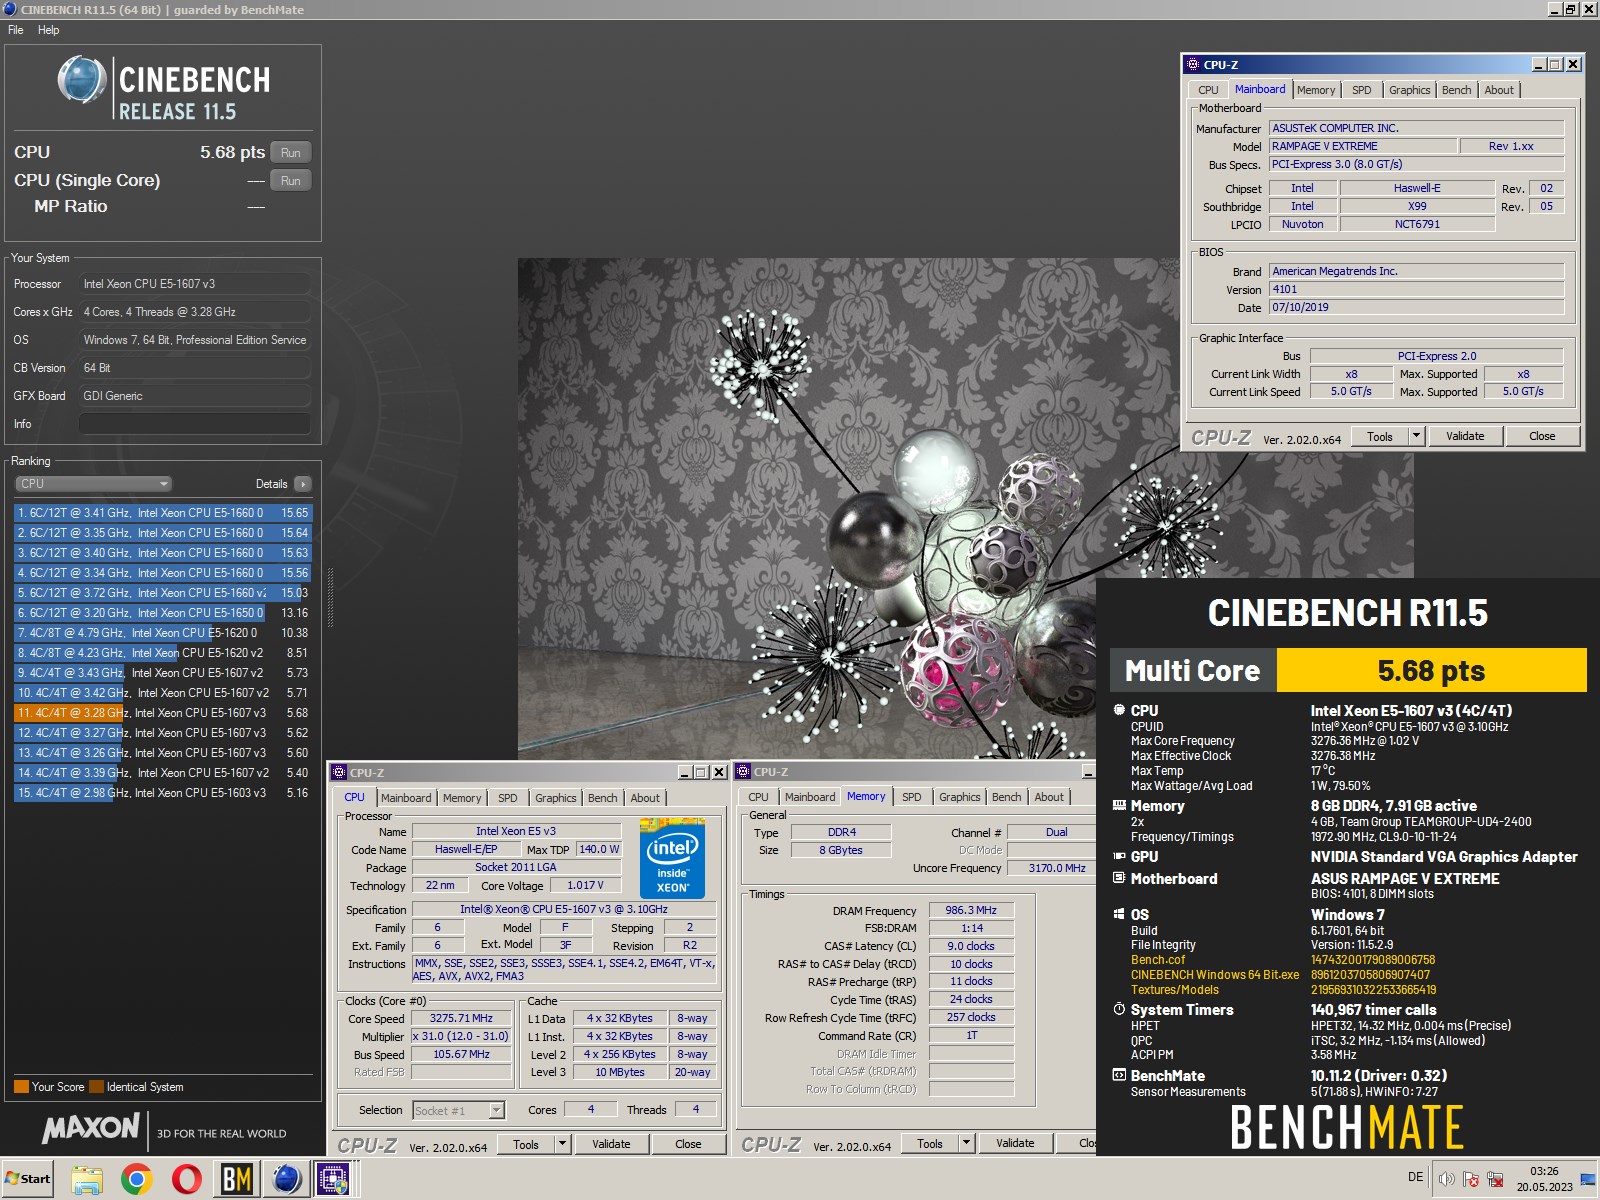
Task: Open the Help menu in Cinebench
Action: (49, 30)
